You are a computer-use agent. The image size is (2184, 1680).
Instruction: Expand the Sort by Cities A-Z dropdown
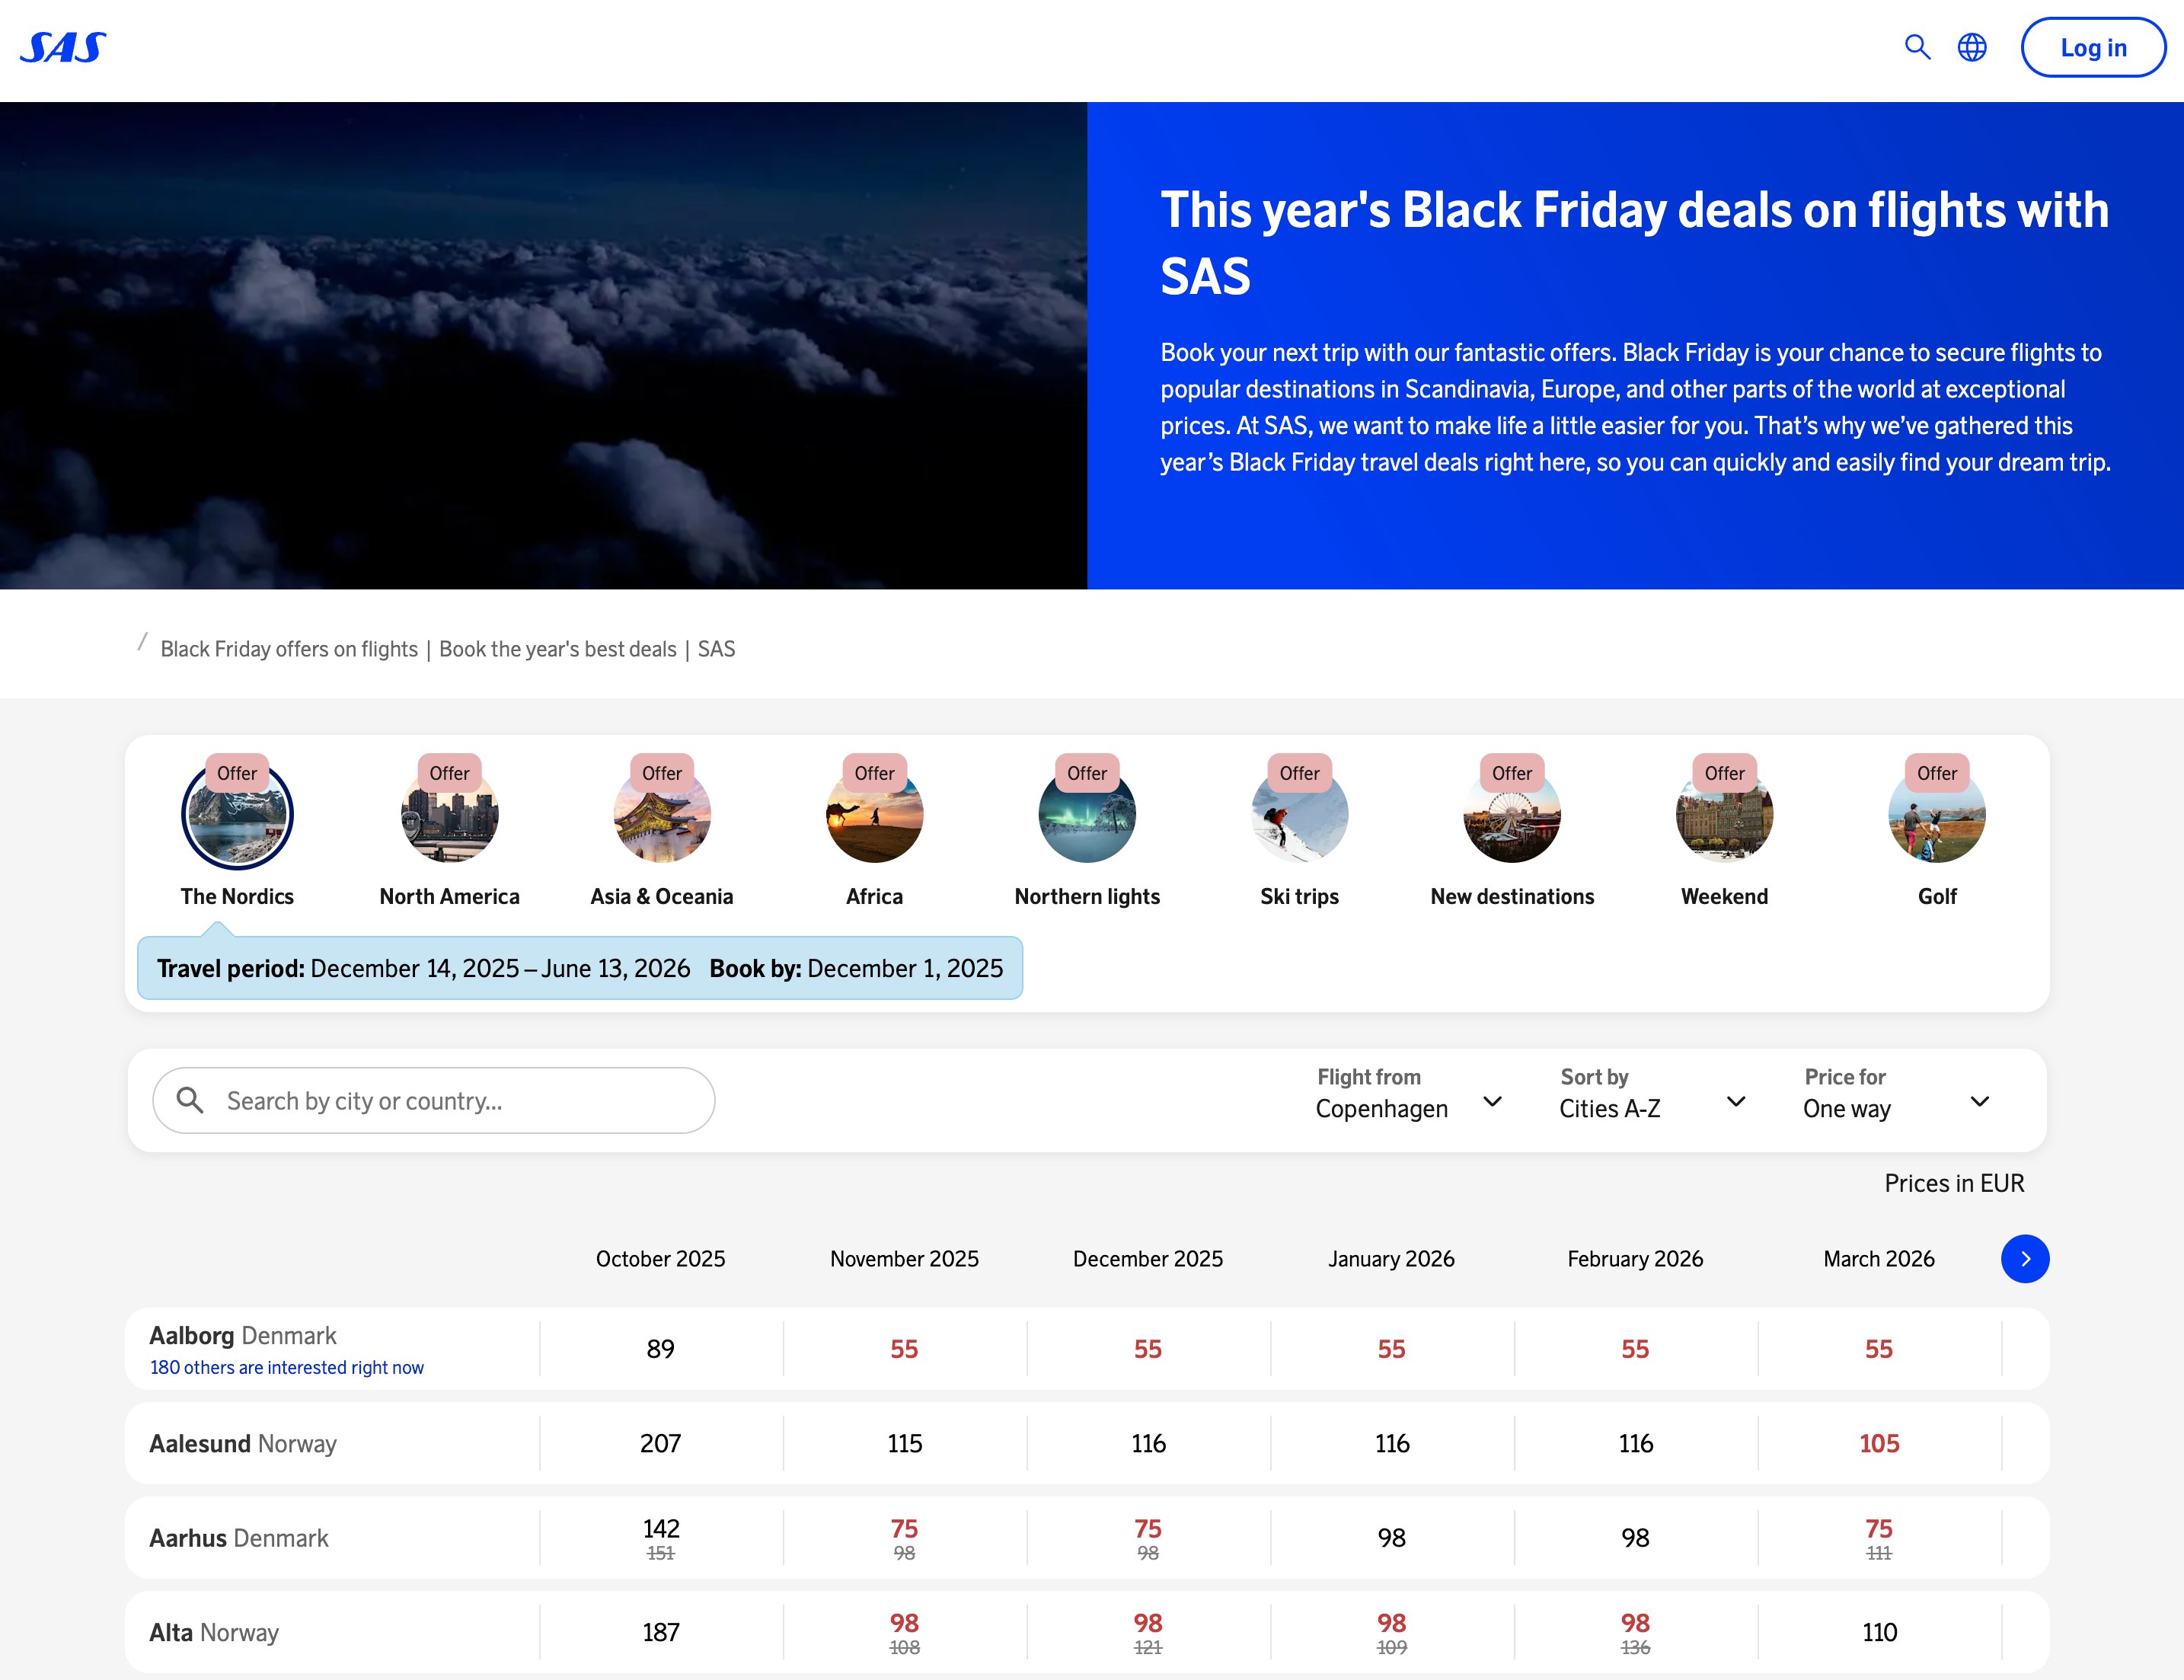(x=1650, y=1100)
